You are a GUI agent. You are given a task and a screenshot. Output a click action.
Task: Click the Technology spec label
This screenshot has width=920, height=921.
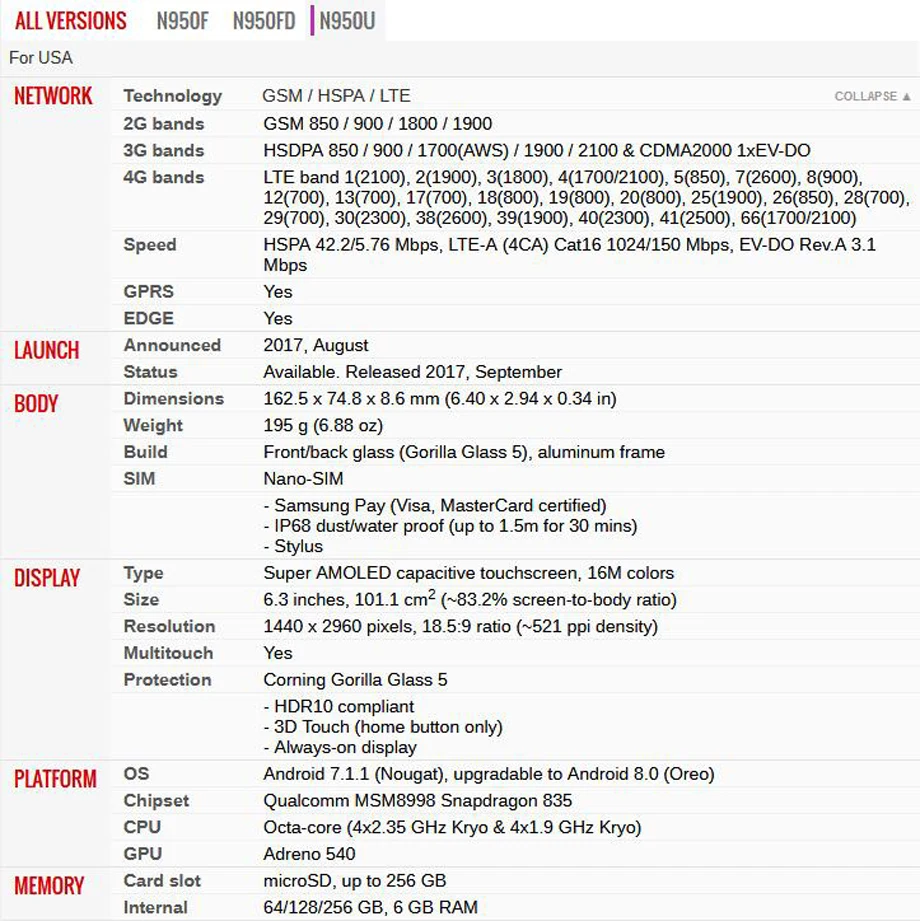[x=173, y=96]
